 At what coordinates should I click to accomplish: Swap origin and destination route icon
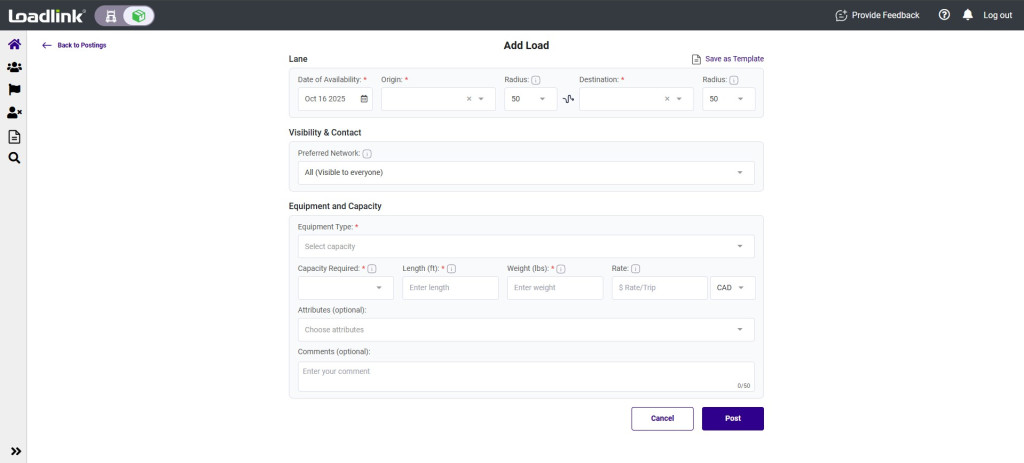pos(568,99)
